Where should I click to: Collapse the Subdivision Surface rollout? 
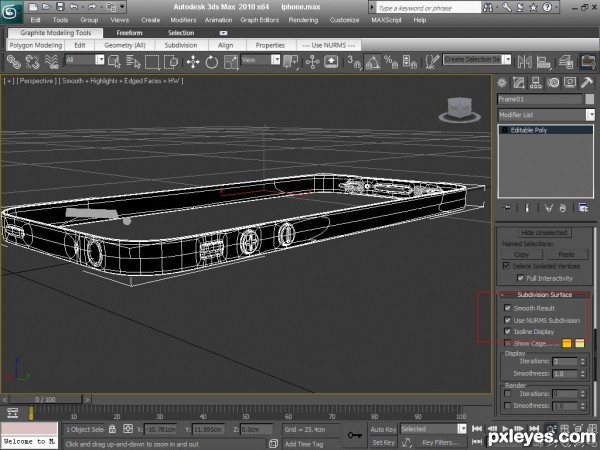544,295
